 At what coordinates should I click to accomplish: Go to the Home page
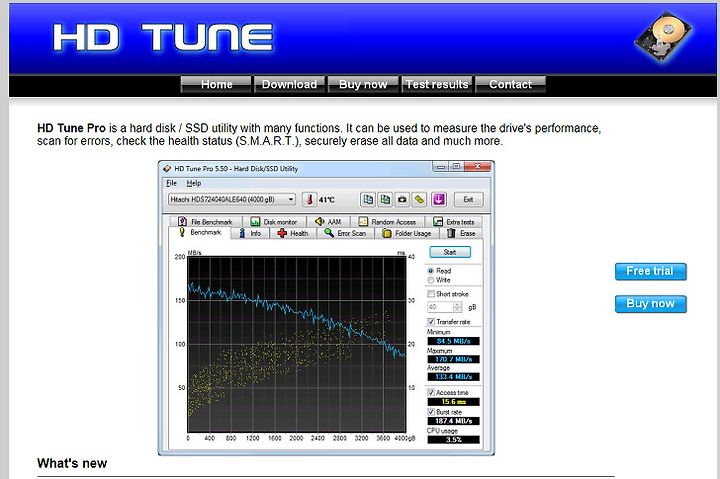(216, 85)
